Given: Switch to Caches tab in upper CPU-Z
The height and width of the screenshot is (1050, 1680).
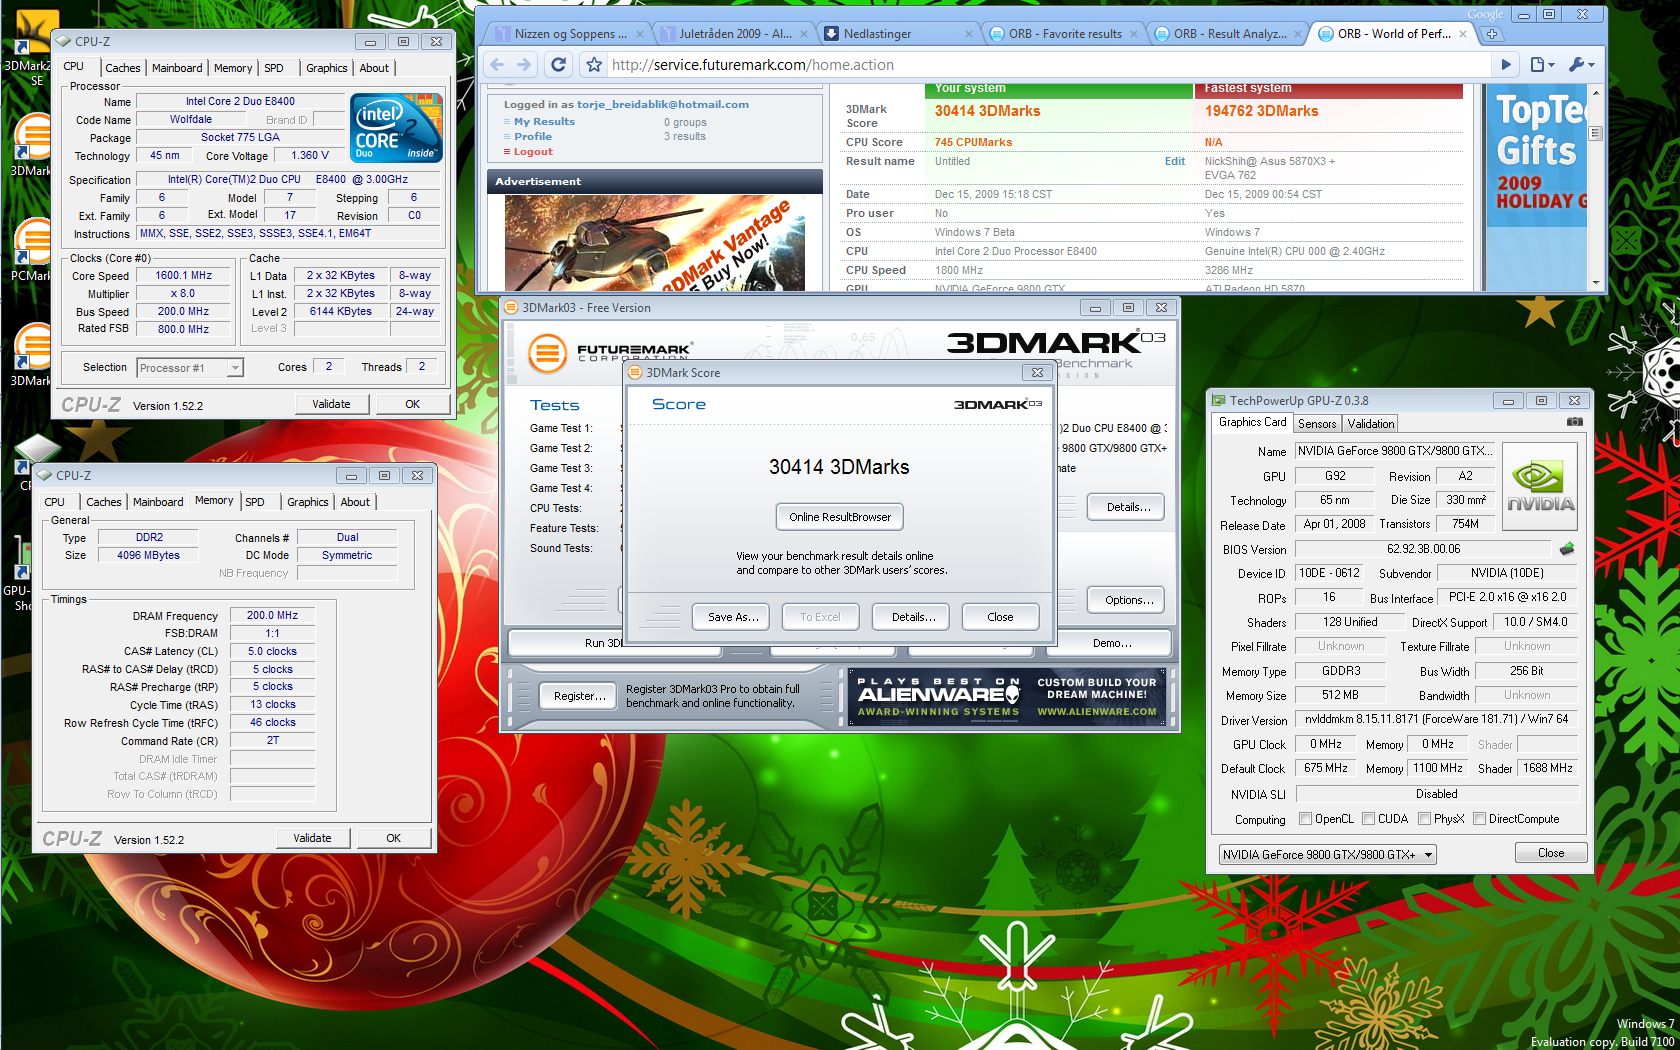Looking at the screenshot, I should [123, 68].
